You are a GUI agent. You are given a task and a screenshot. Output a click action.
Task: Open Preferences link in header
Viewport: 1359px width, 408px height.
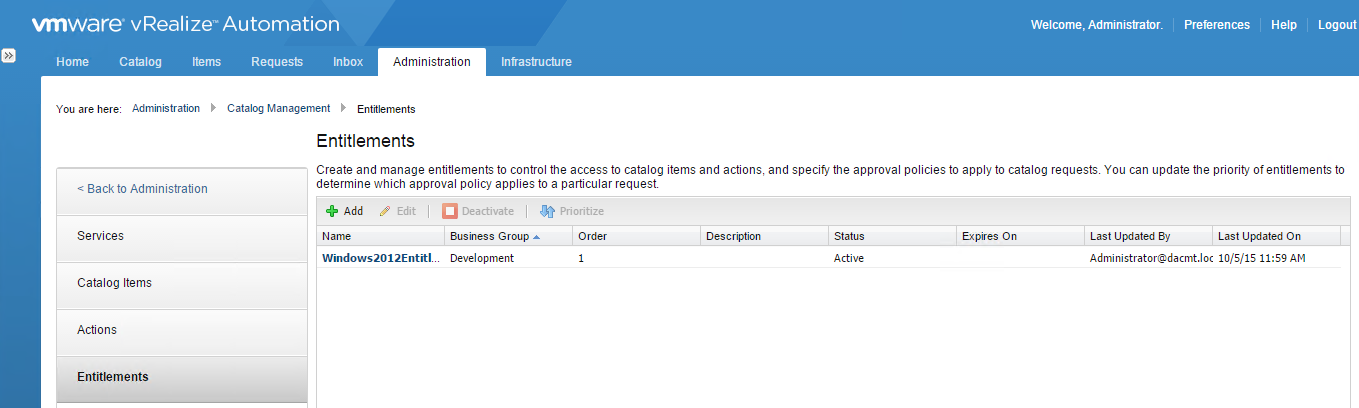click(x=1217, y=25)
